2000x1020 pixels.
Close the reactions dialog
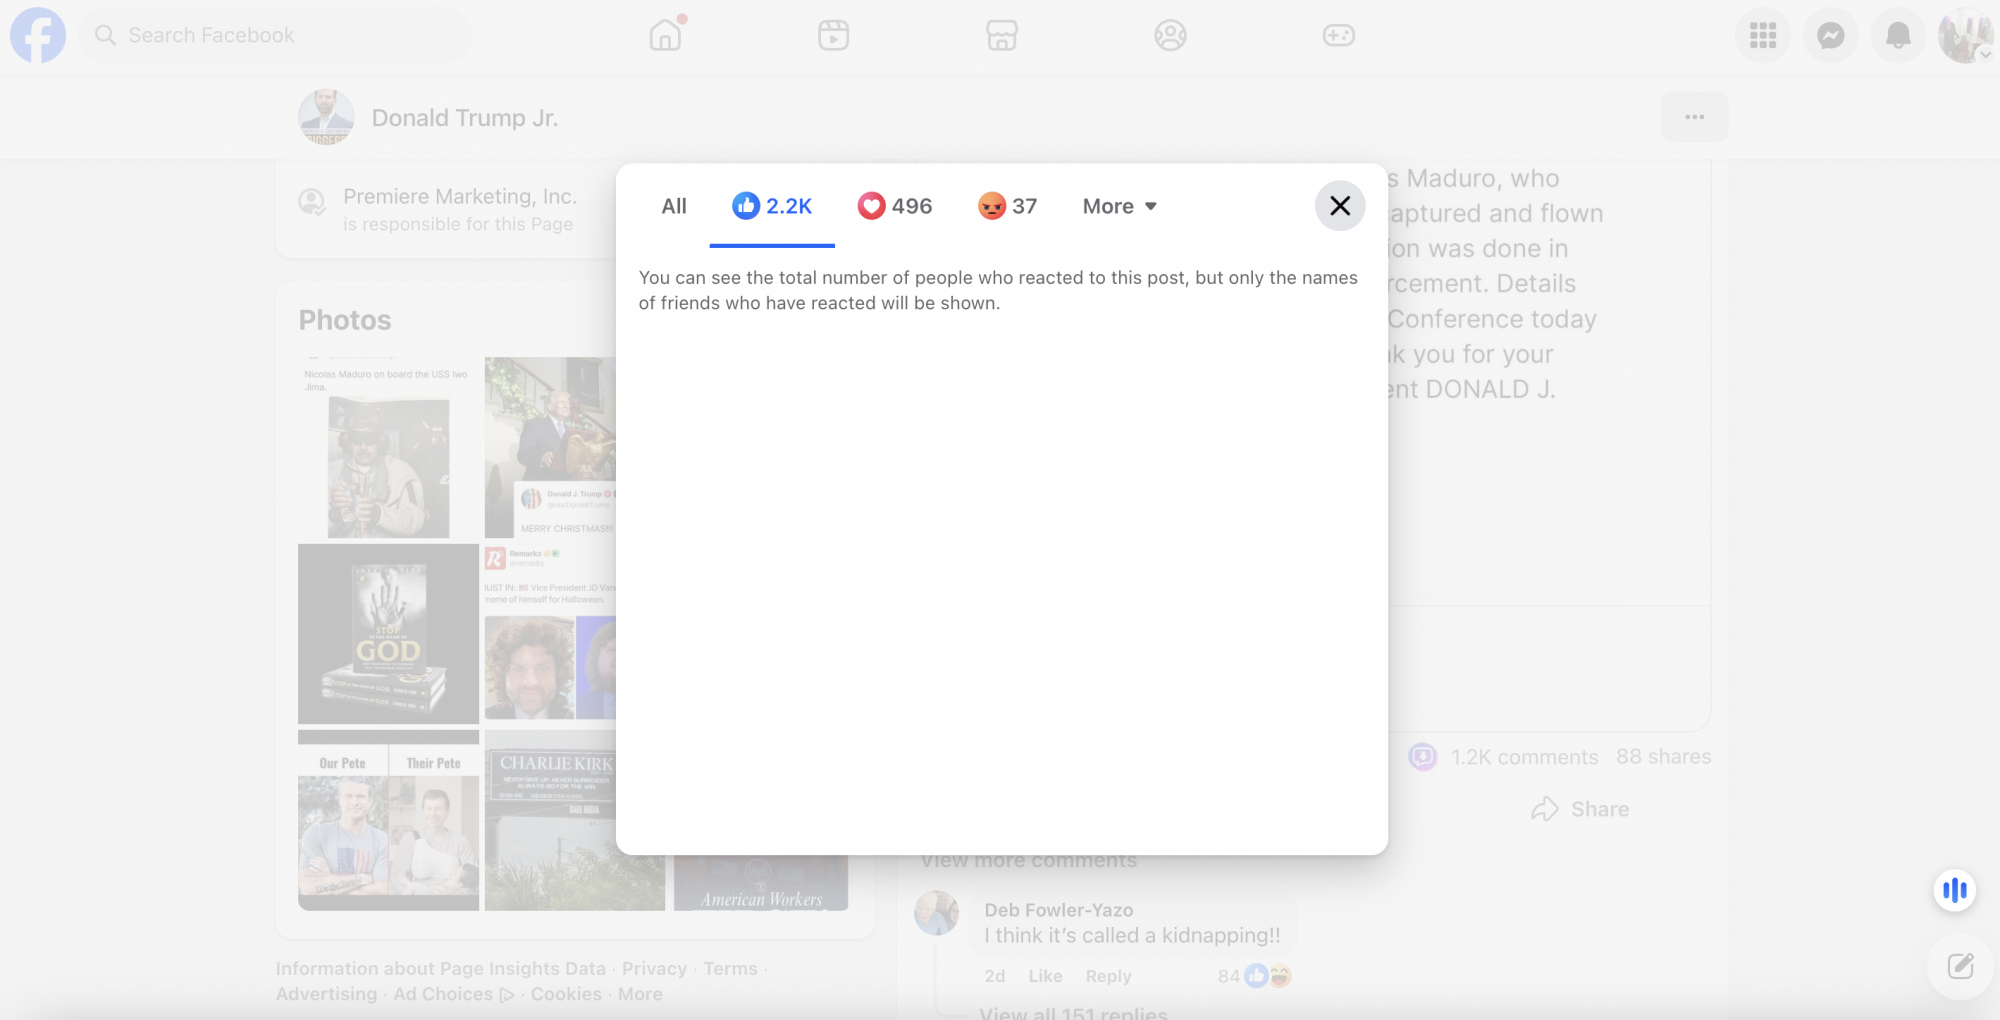1340,206
